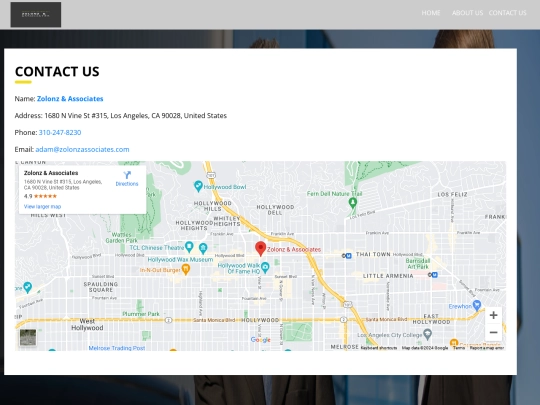
Task: Email adam@zolonzassociates.com
Action: coord(82,149)
